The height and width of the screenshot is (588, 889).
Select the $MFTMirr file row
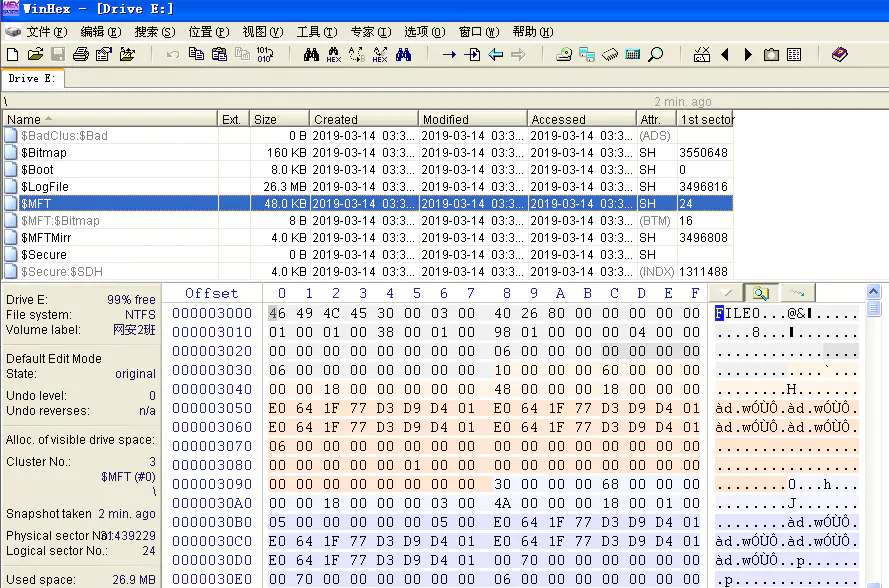[368, 238]
